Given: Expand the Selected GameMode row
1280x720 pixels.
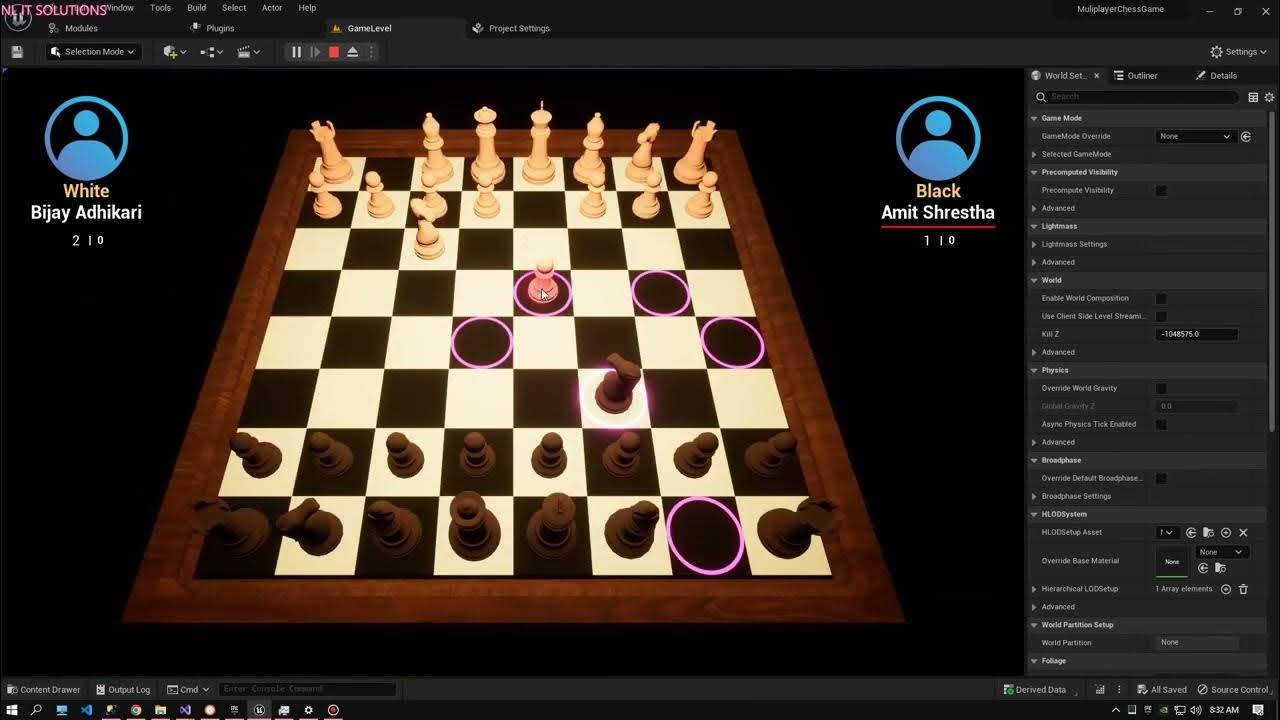Looking at the screenshot, I should tap(1034, 154).
